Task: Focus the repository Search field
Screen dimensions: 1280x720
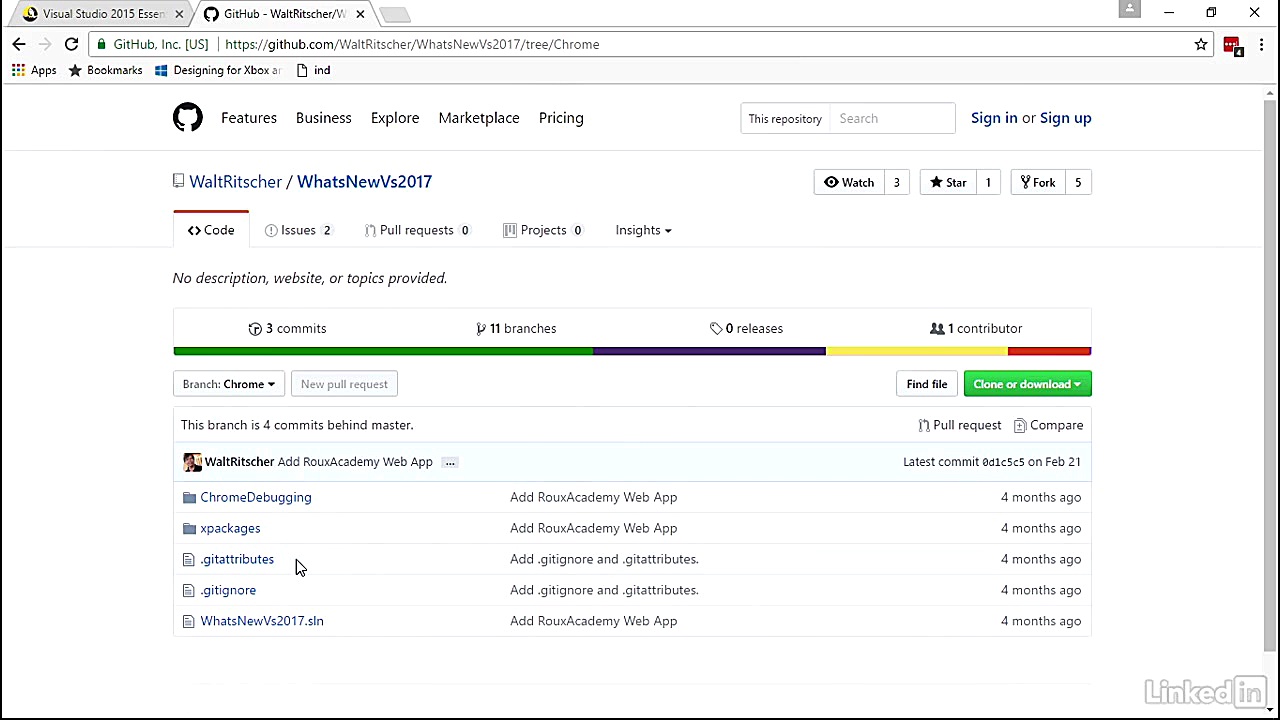Action: pyautogui.click(x=893, y=119)
